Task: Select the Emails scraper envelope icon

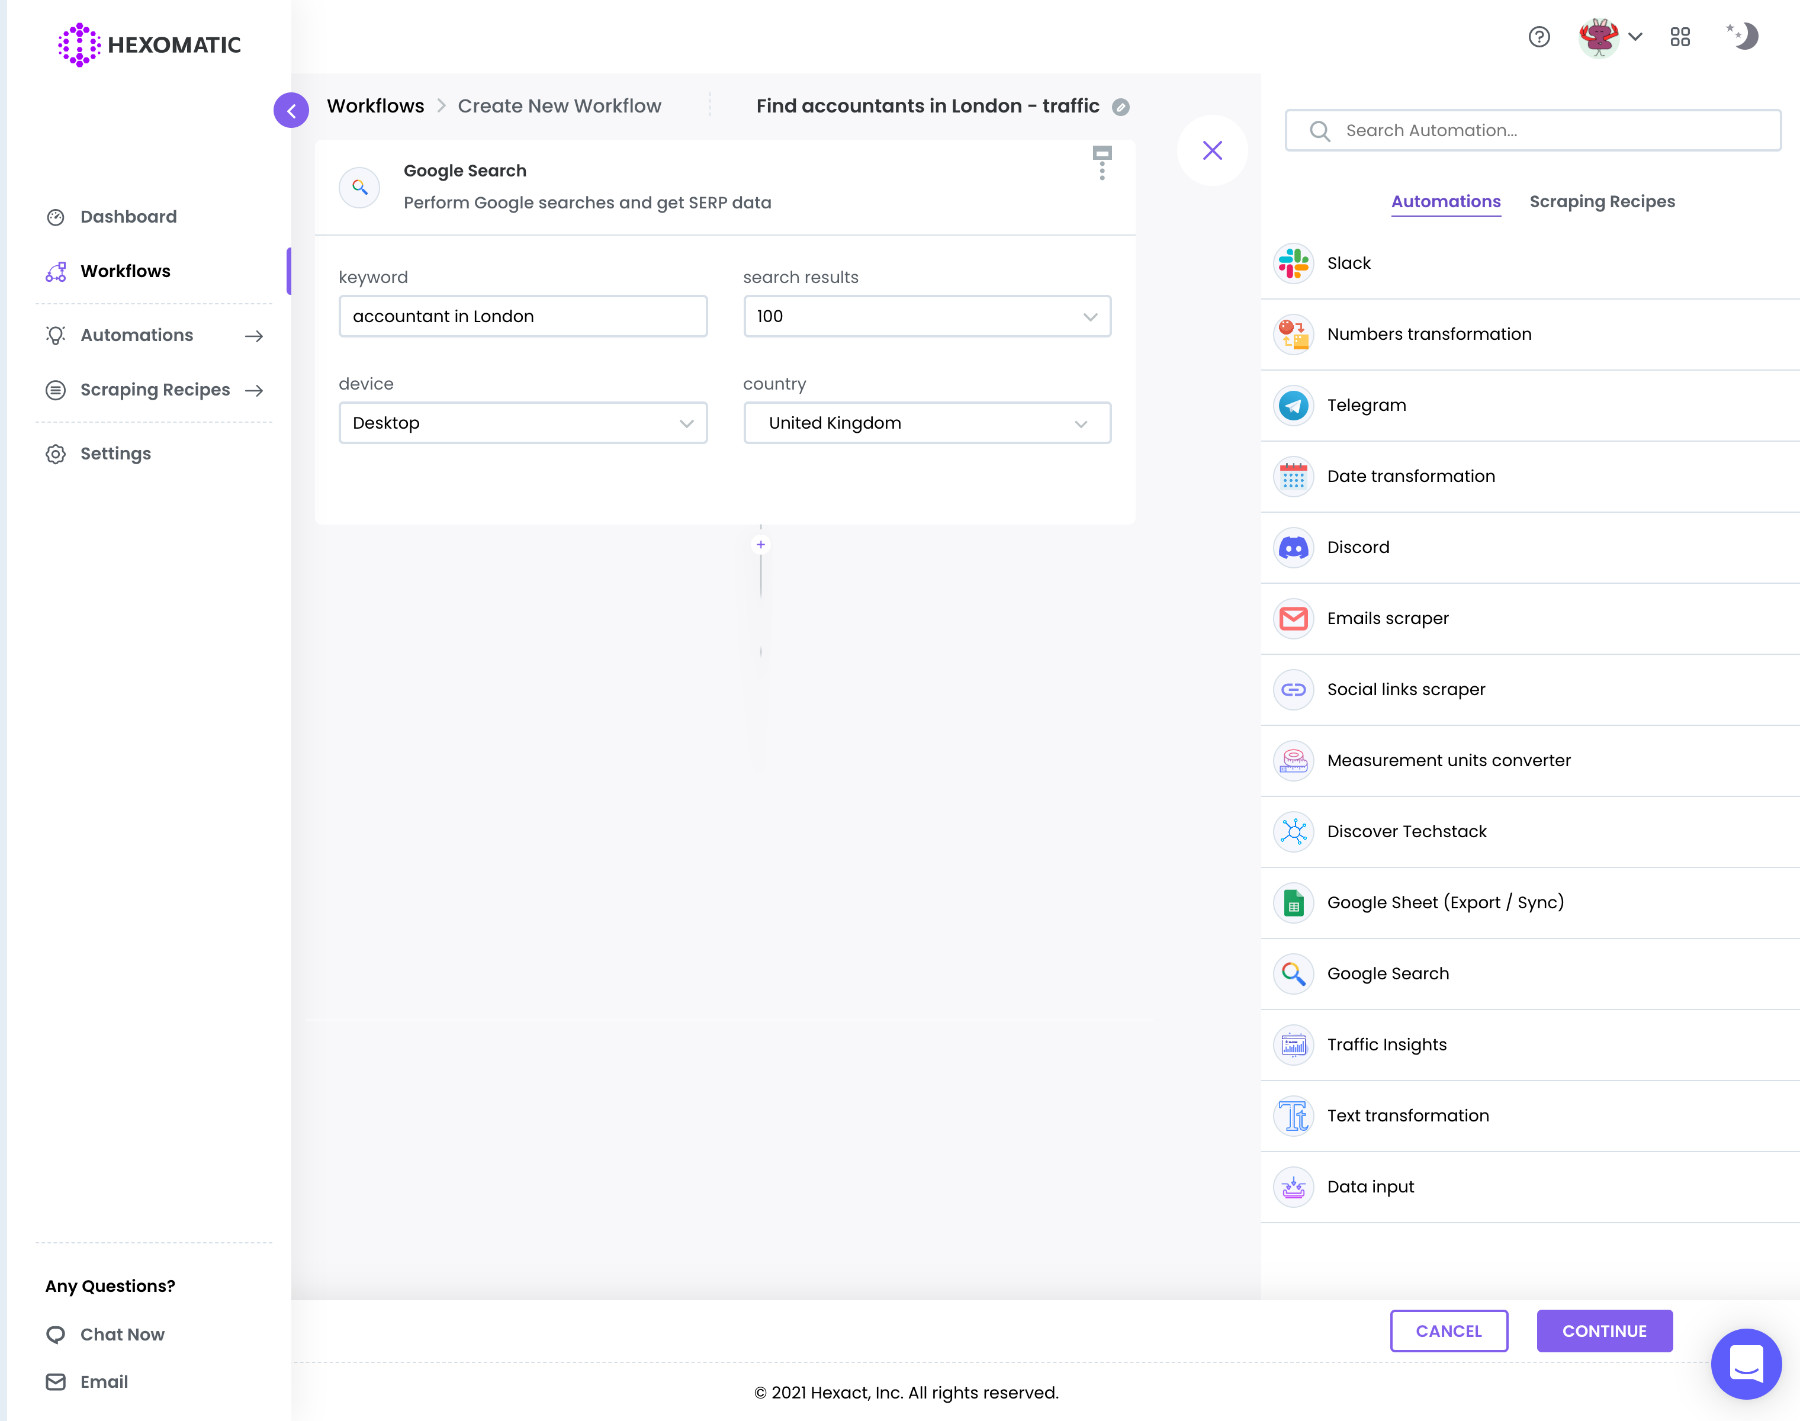Action: 1294,618
